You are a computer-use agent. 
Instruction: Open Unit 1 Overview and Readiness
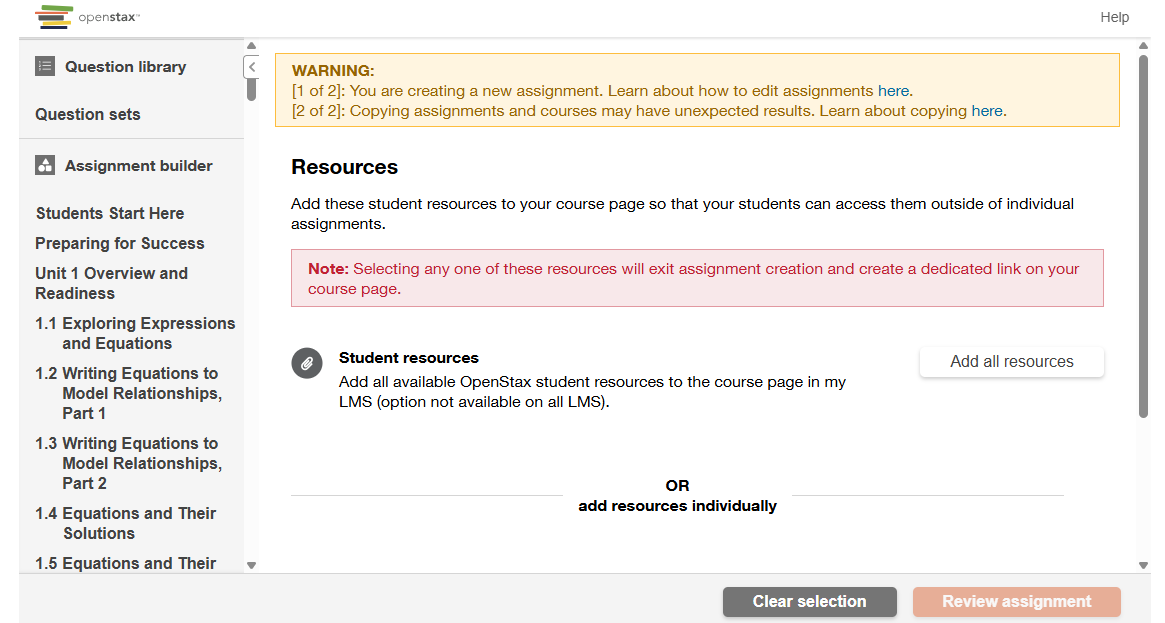pos(111,283)
